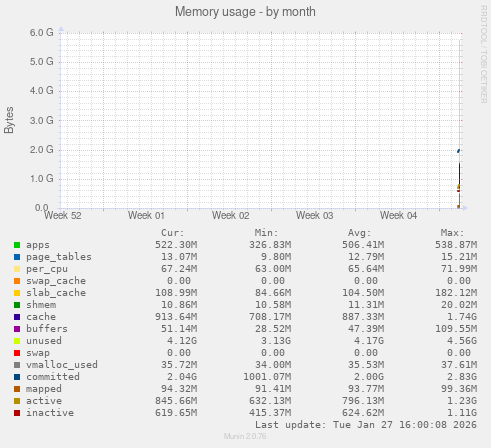
Task: Click the 'slab_cache' legend label
Action: click(56, 293)
